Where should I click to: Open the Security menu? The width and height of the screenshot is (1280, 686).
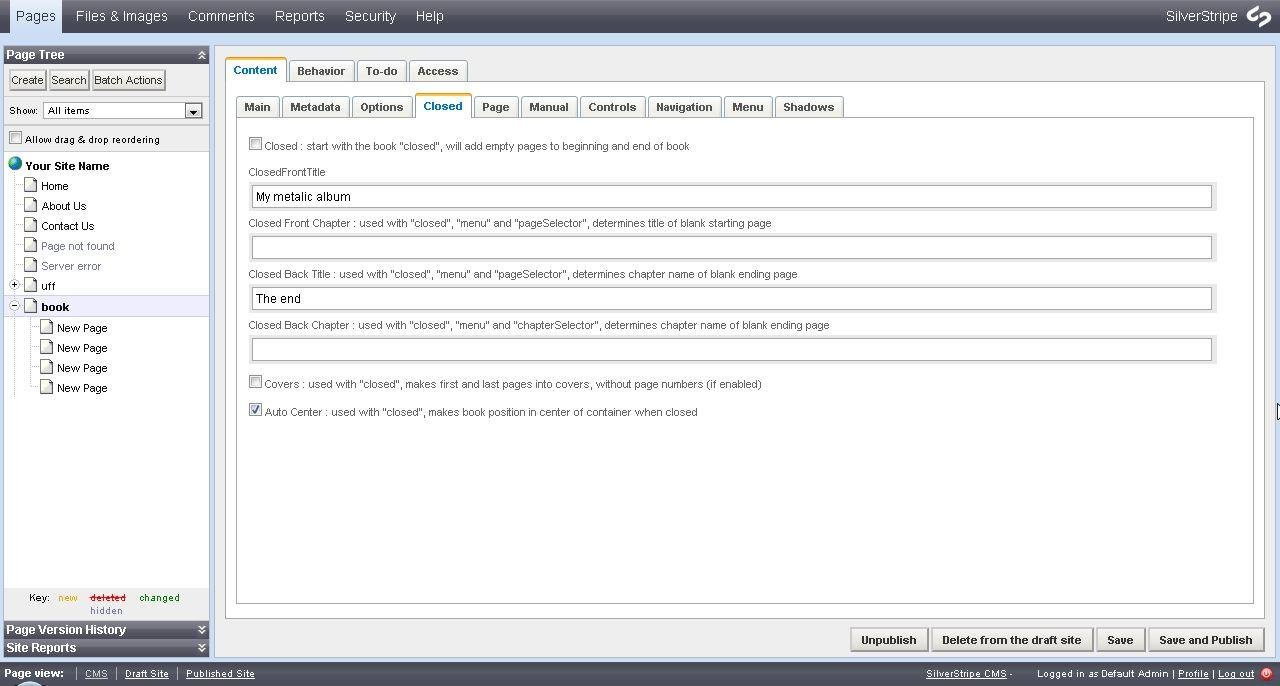(x=370, y=16)
